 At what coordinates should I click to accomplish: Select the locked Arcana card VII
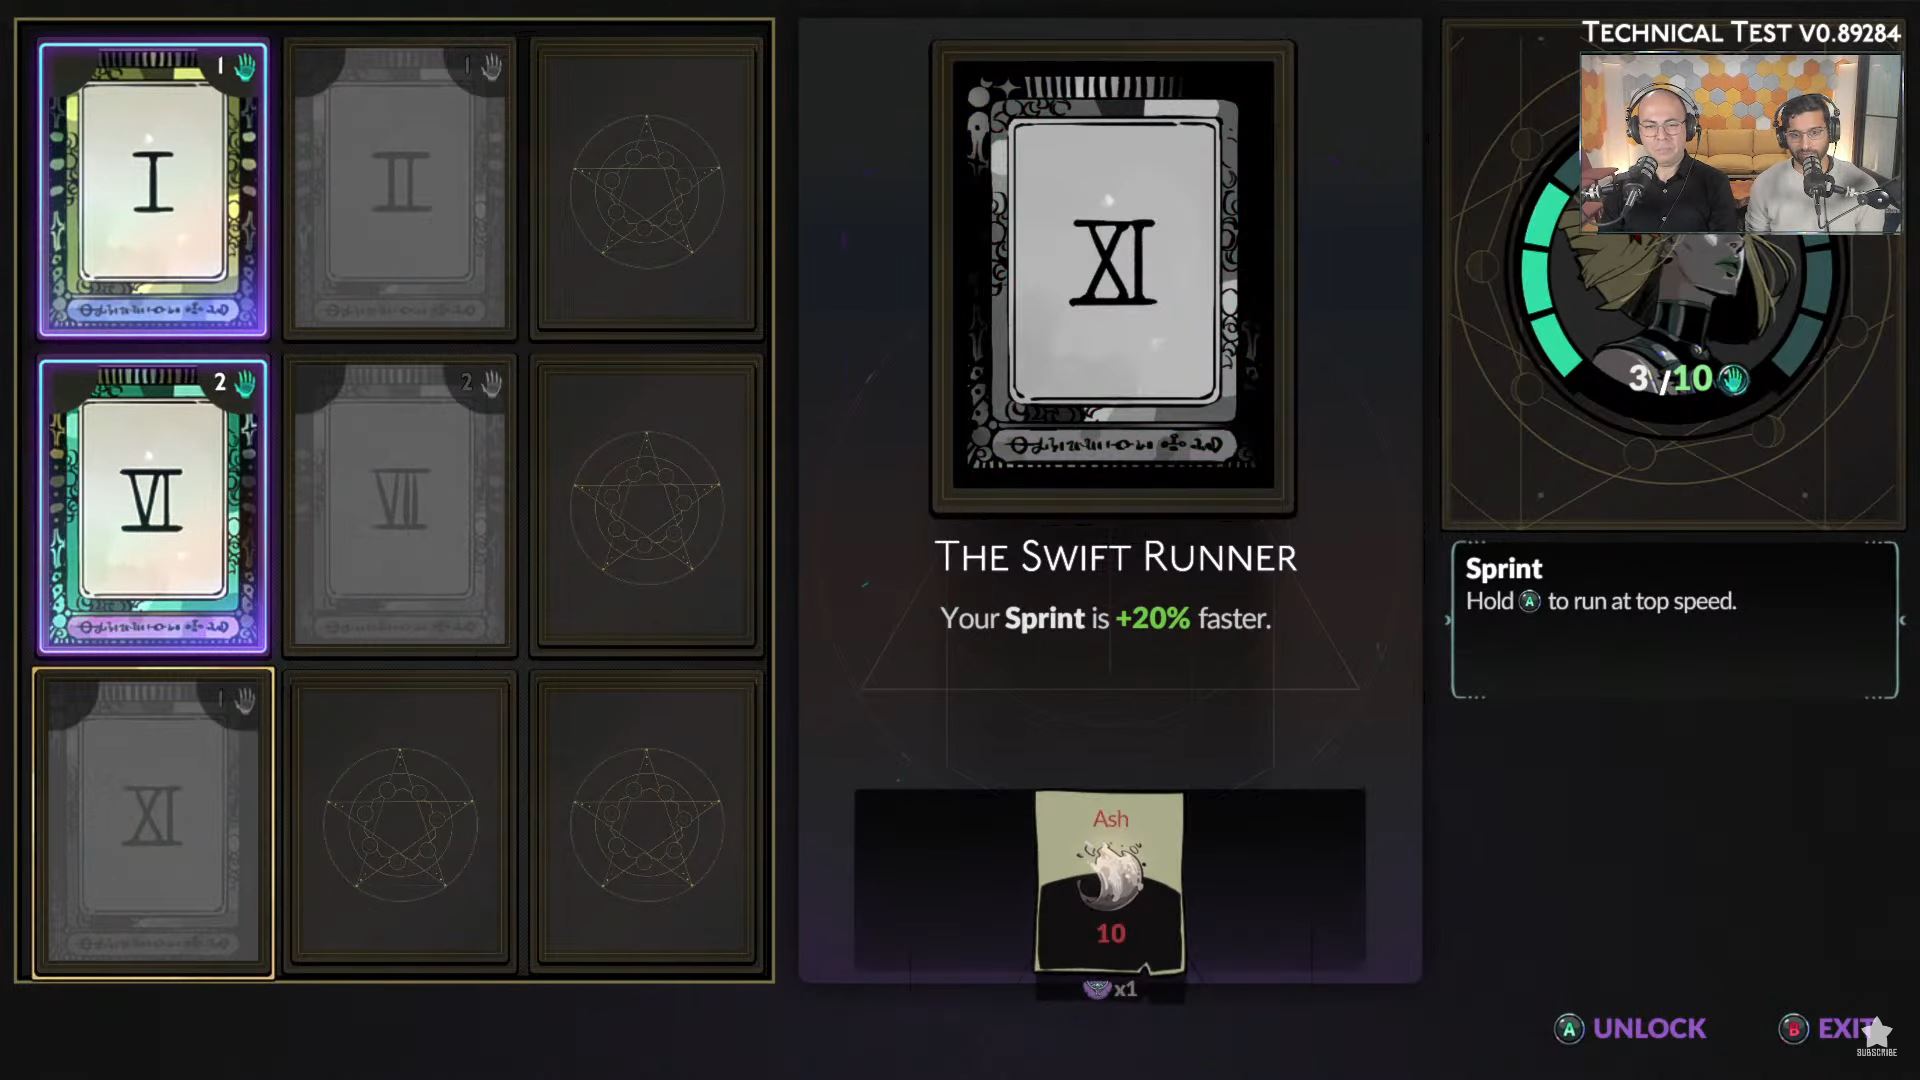[400, 506]
